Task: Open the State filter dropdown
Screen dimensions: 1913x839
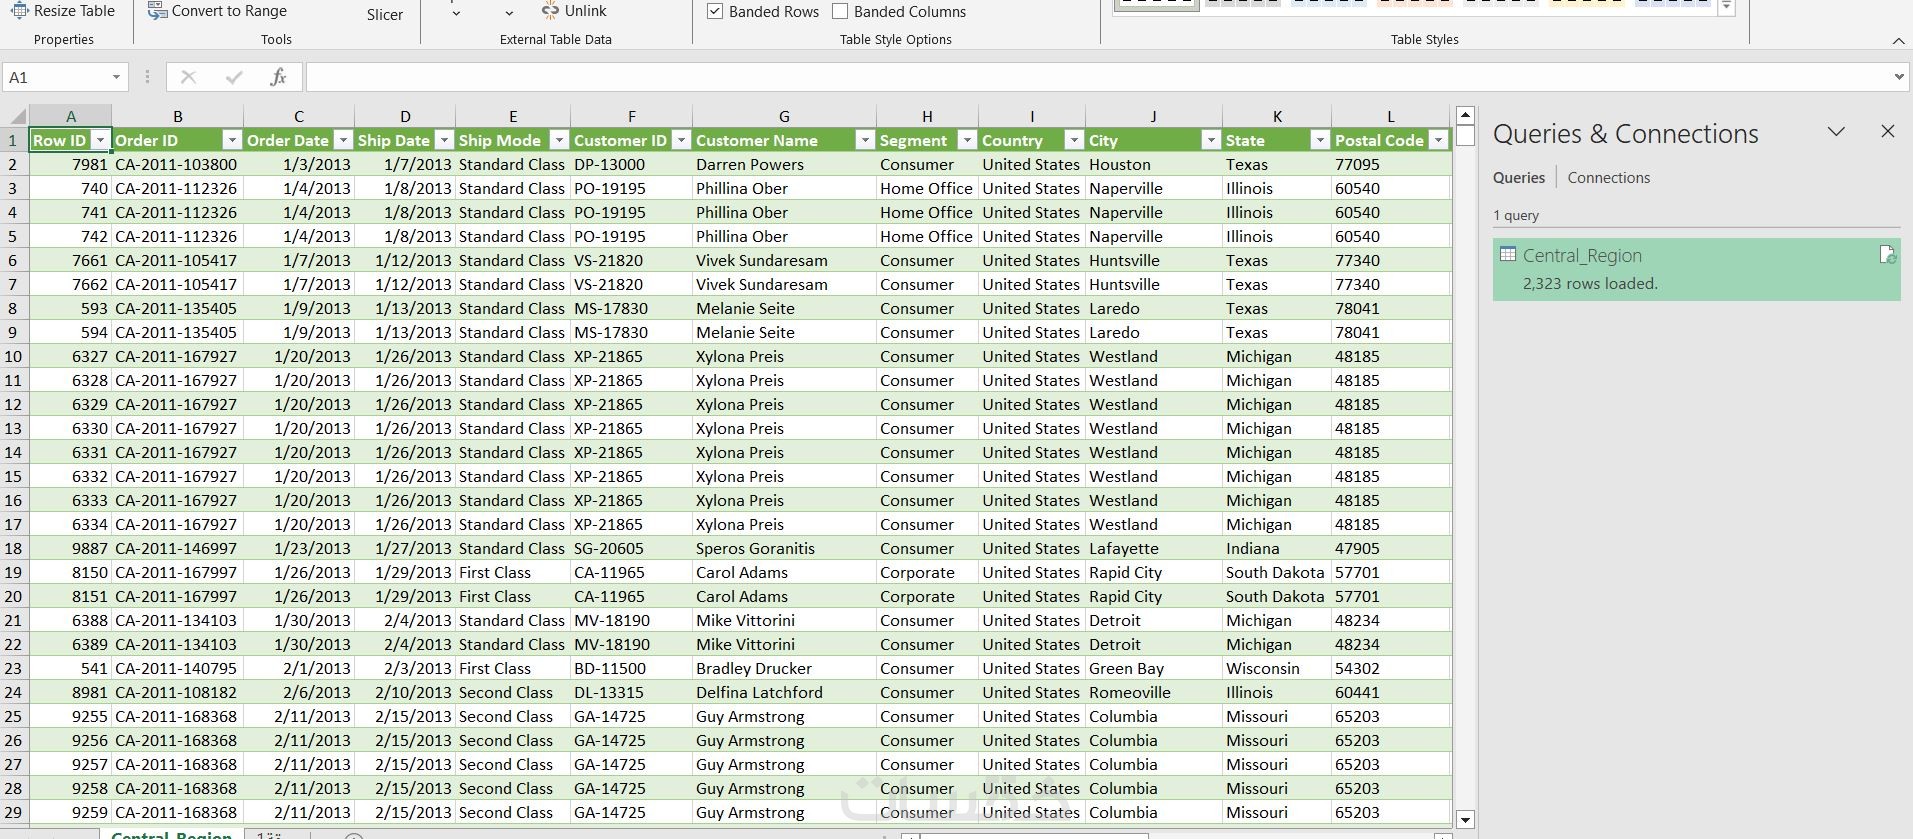Action: [x=1320, y=140]
